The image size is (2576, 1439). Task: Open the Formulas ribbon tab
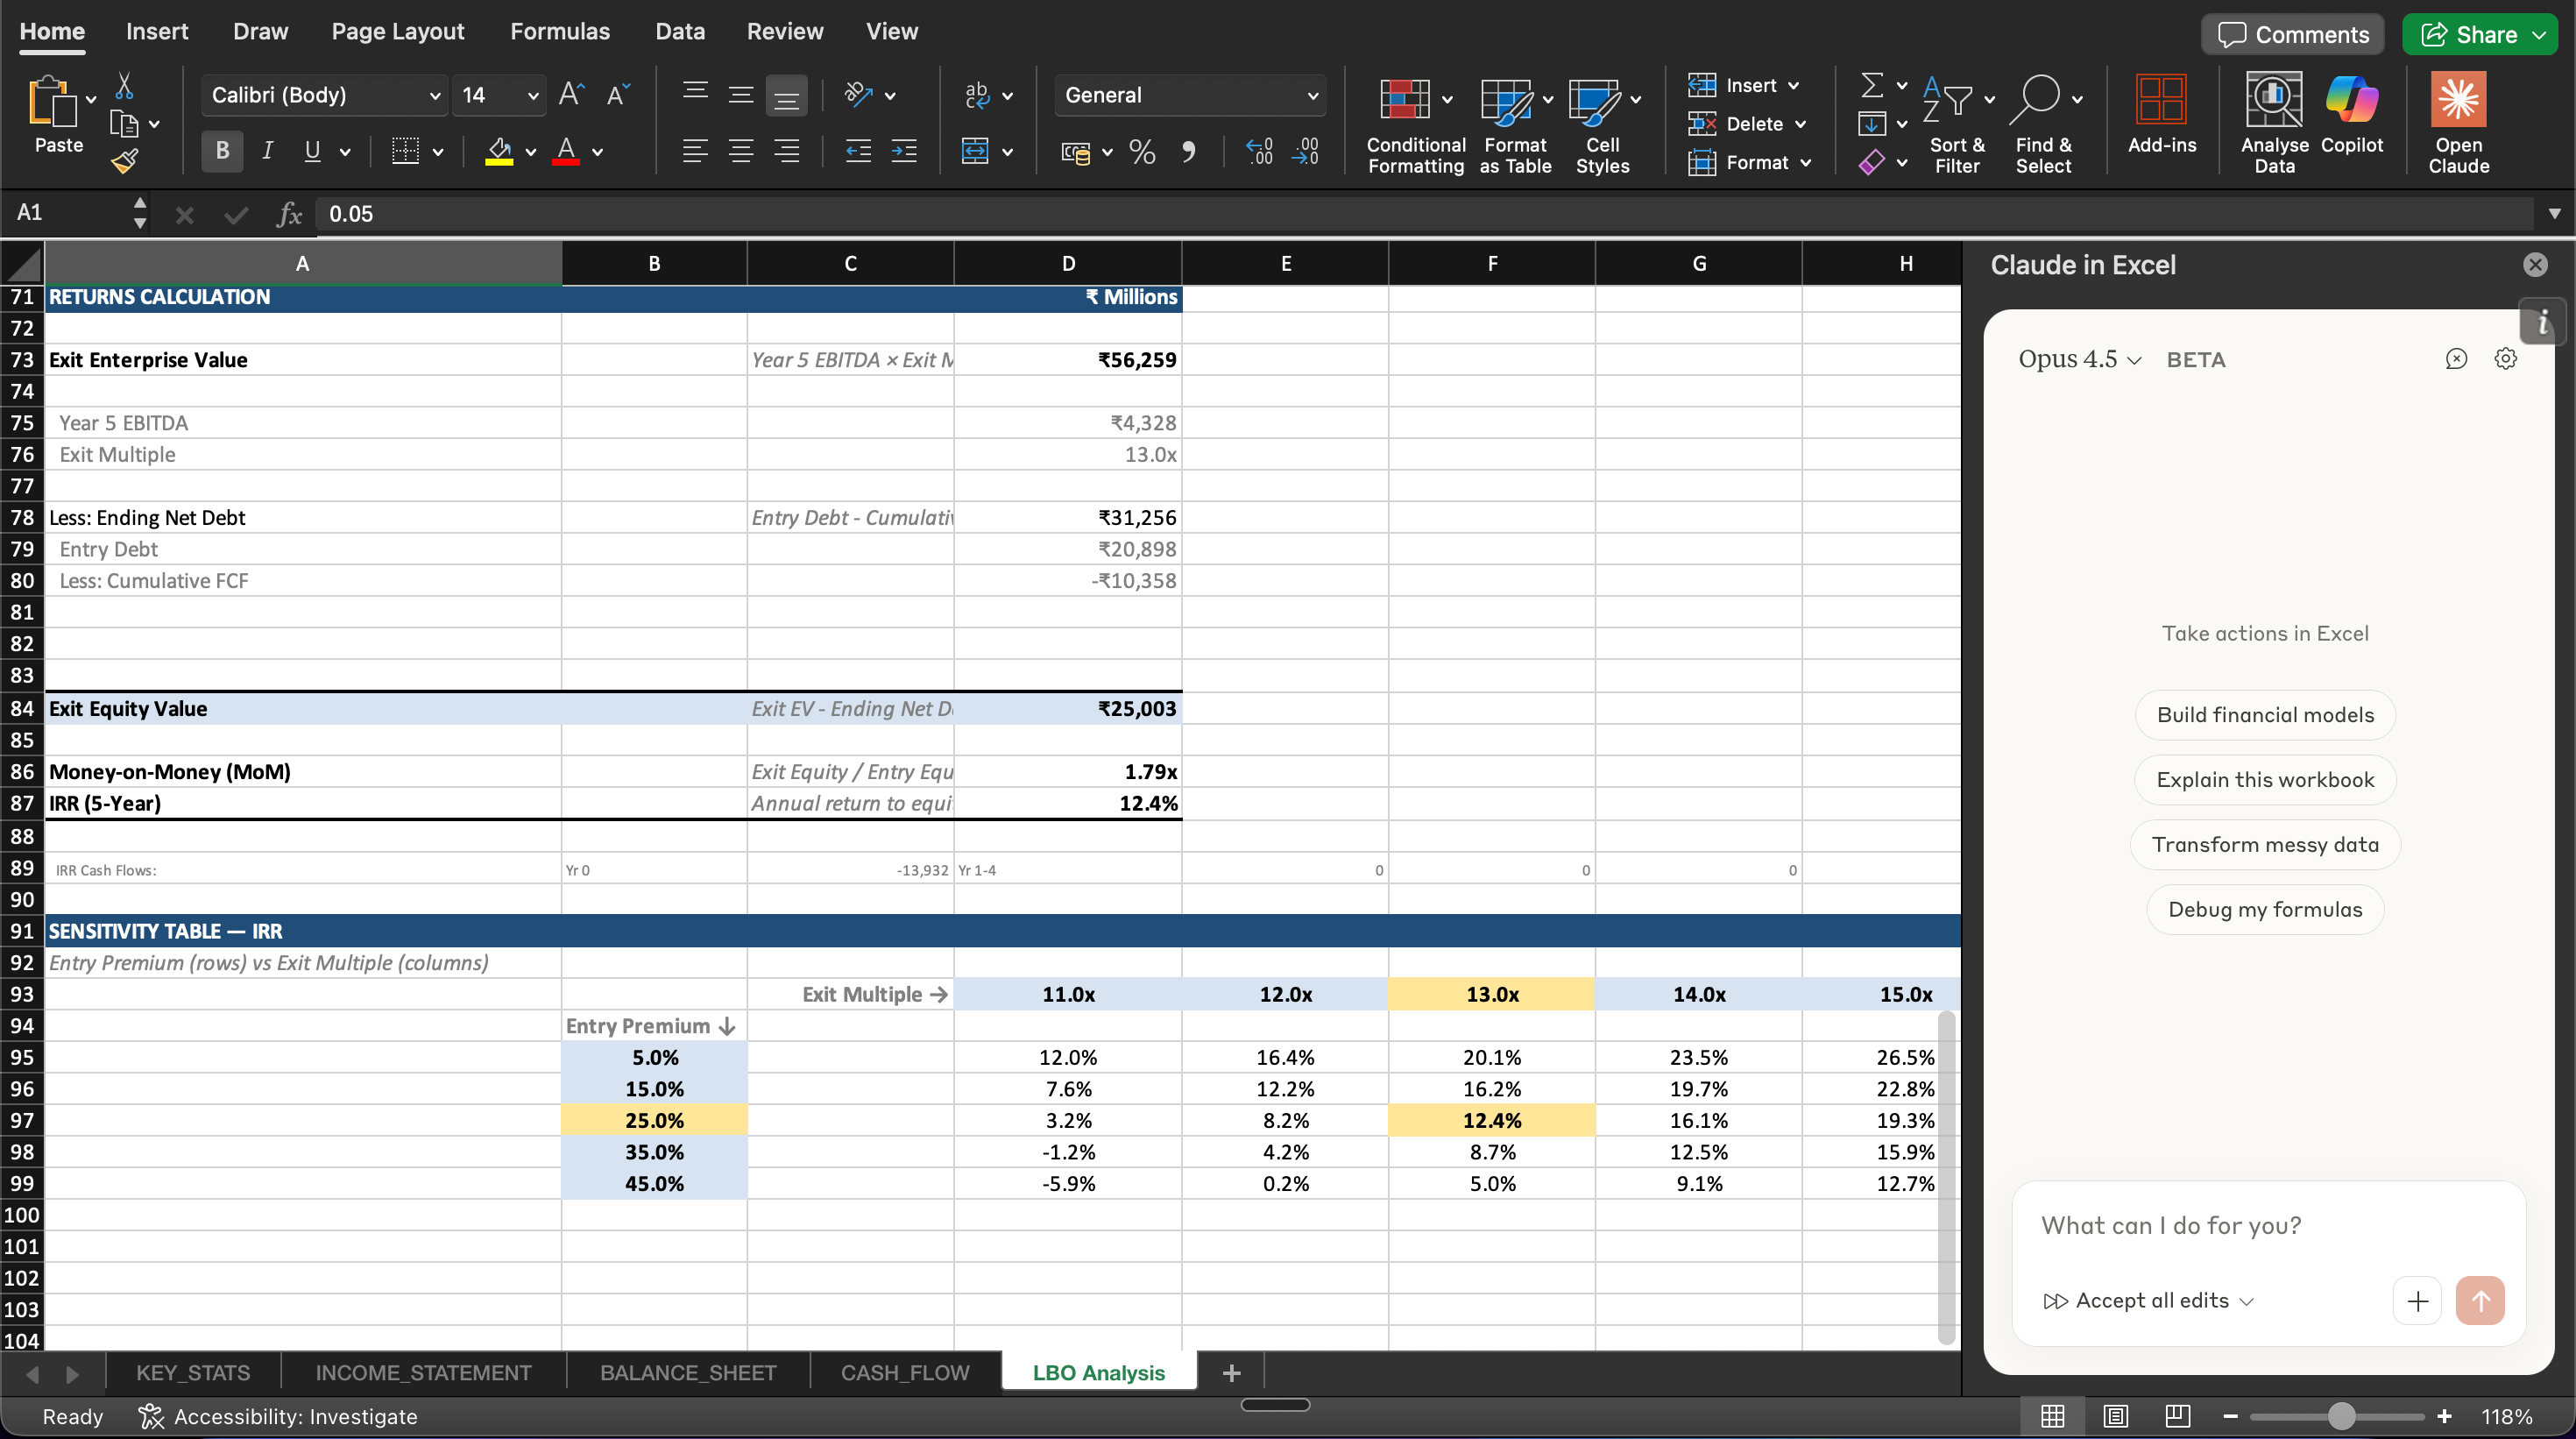pyautogui.click(x=559, y=31)
